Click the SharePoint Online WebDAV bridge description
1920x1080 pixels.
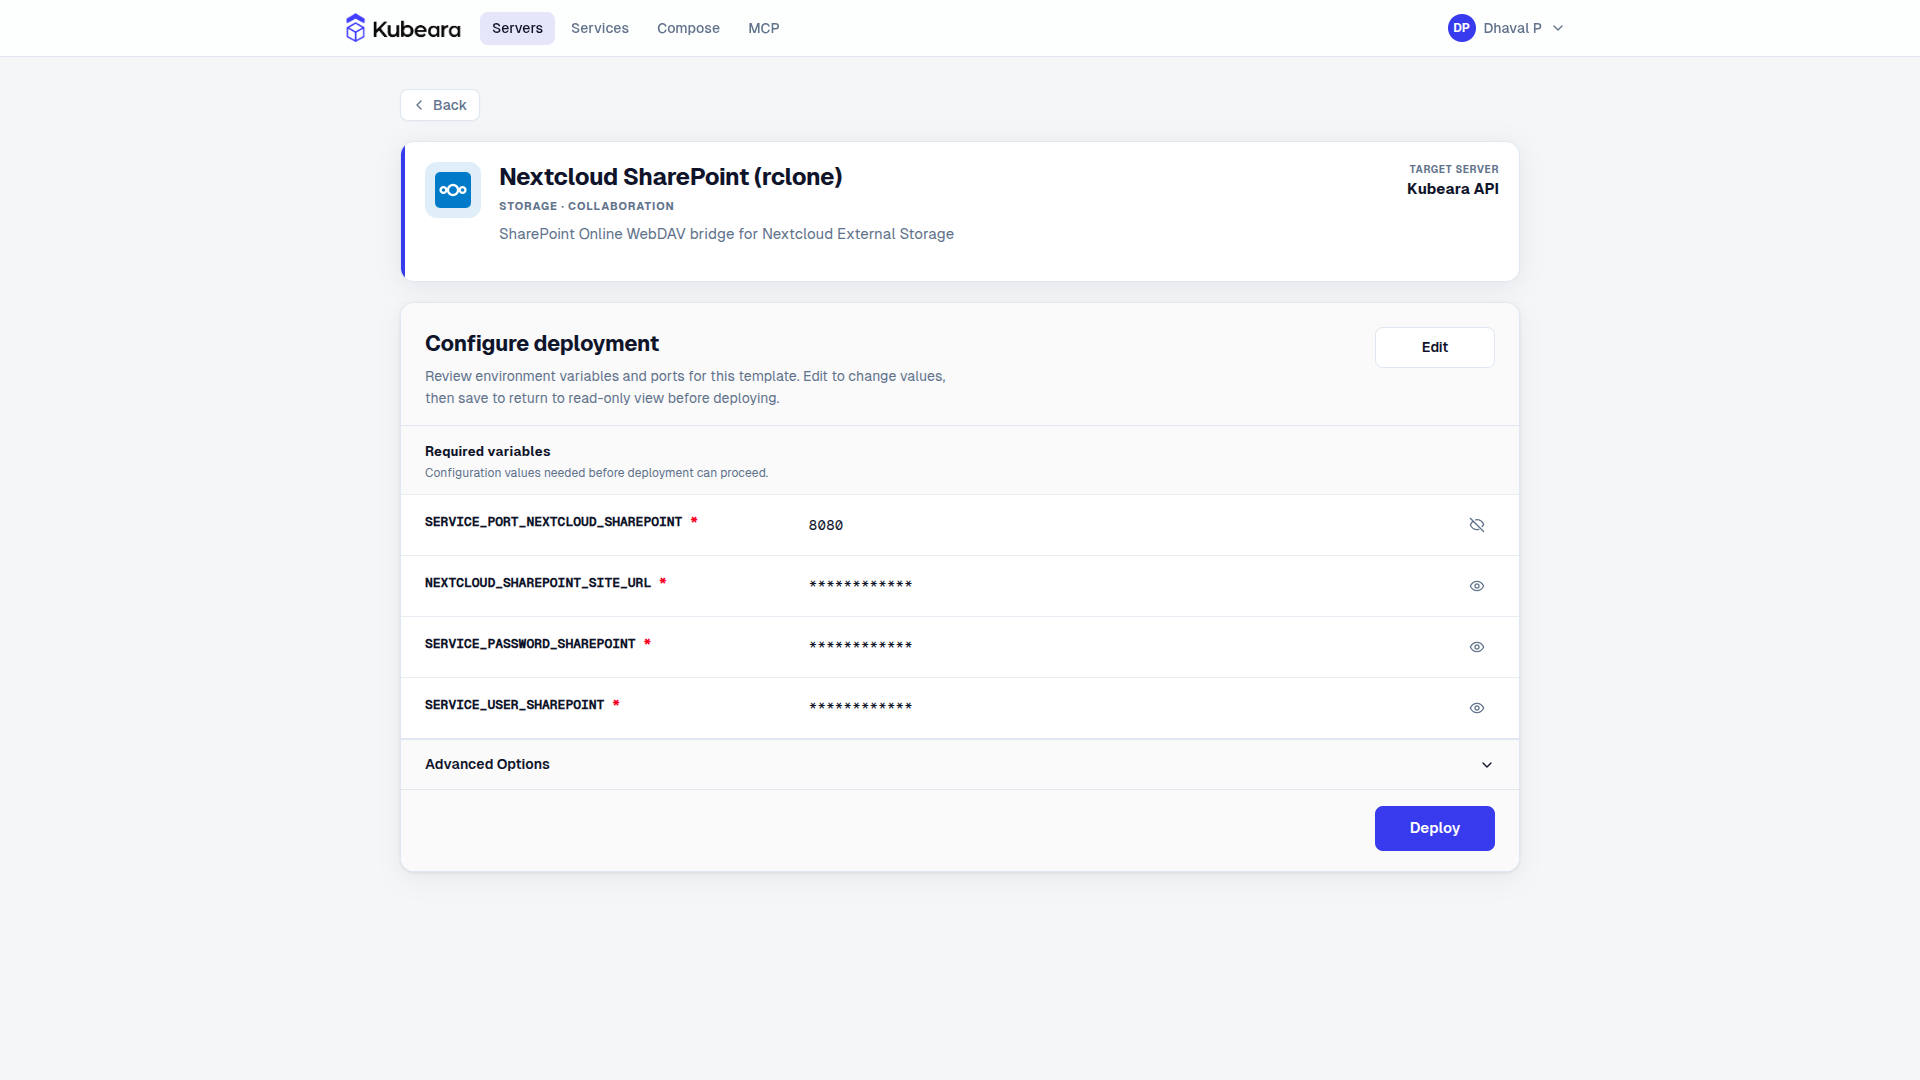click(726, 234)
